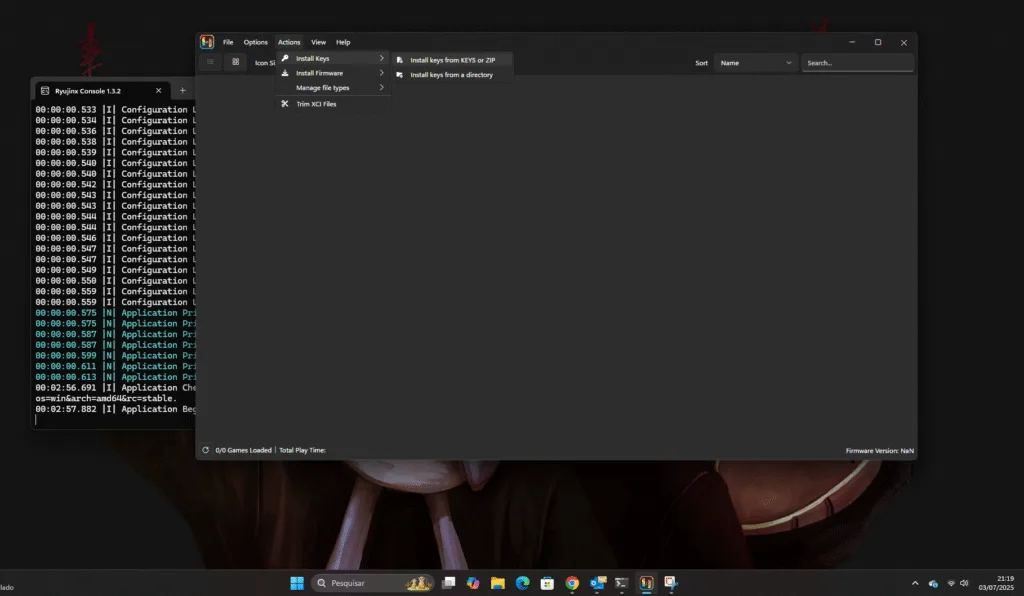
Task: Select the Trim XCI Files menu entry
Action: pos(333,104)
